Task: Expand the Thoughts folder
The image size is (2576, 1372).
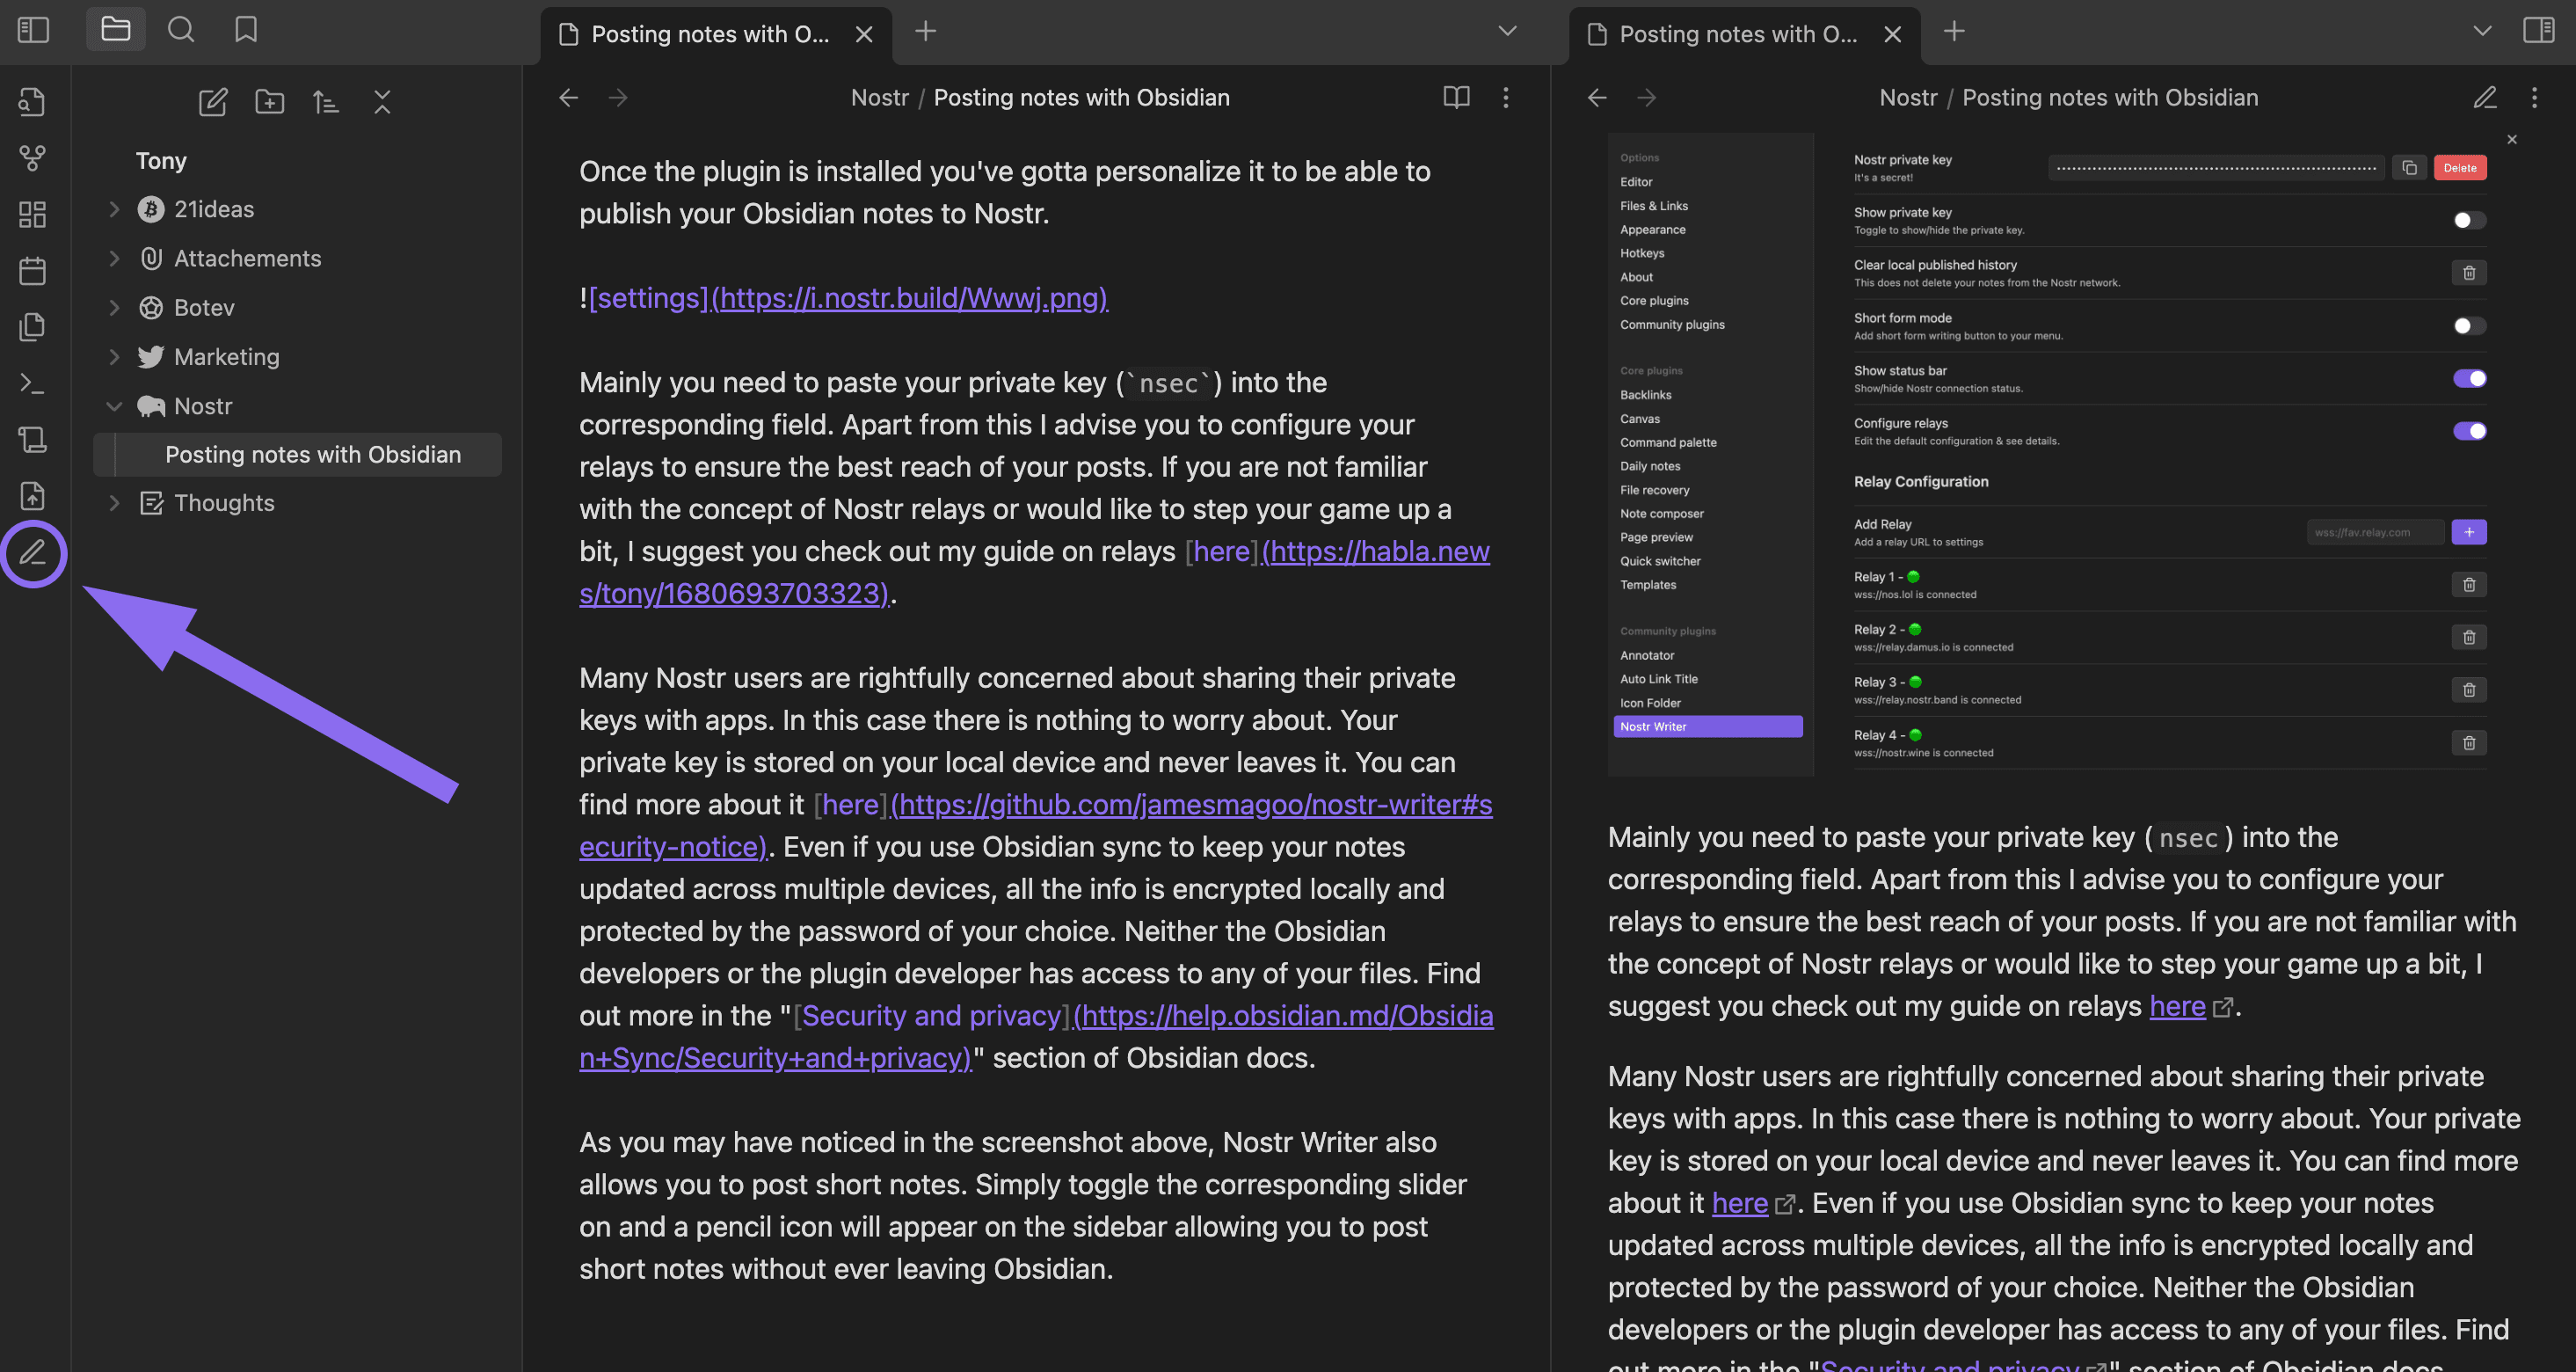Action: [114, 503]
